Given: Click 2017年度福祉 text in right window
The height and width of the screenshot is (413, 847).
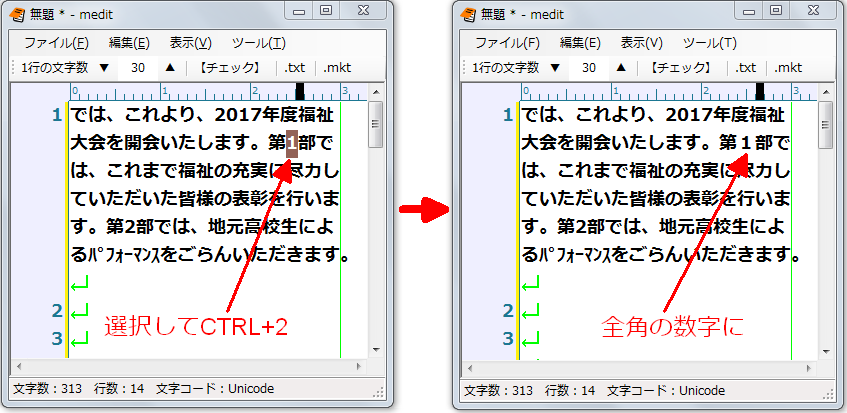Looking at the screenshot, I should click(725, 116).
